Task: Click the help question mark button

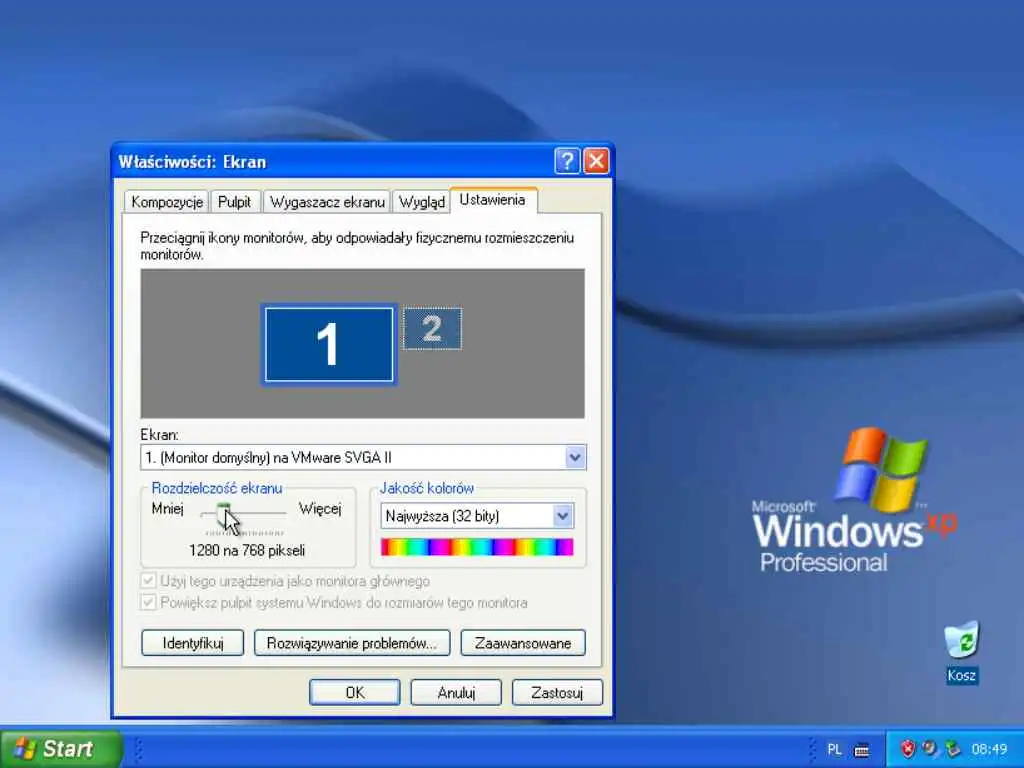Action: tap(567, 161)
